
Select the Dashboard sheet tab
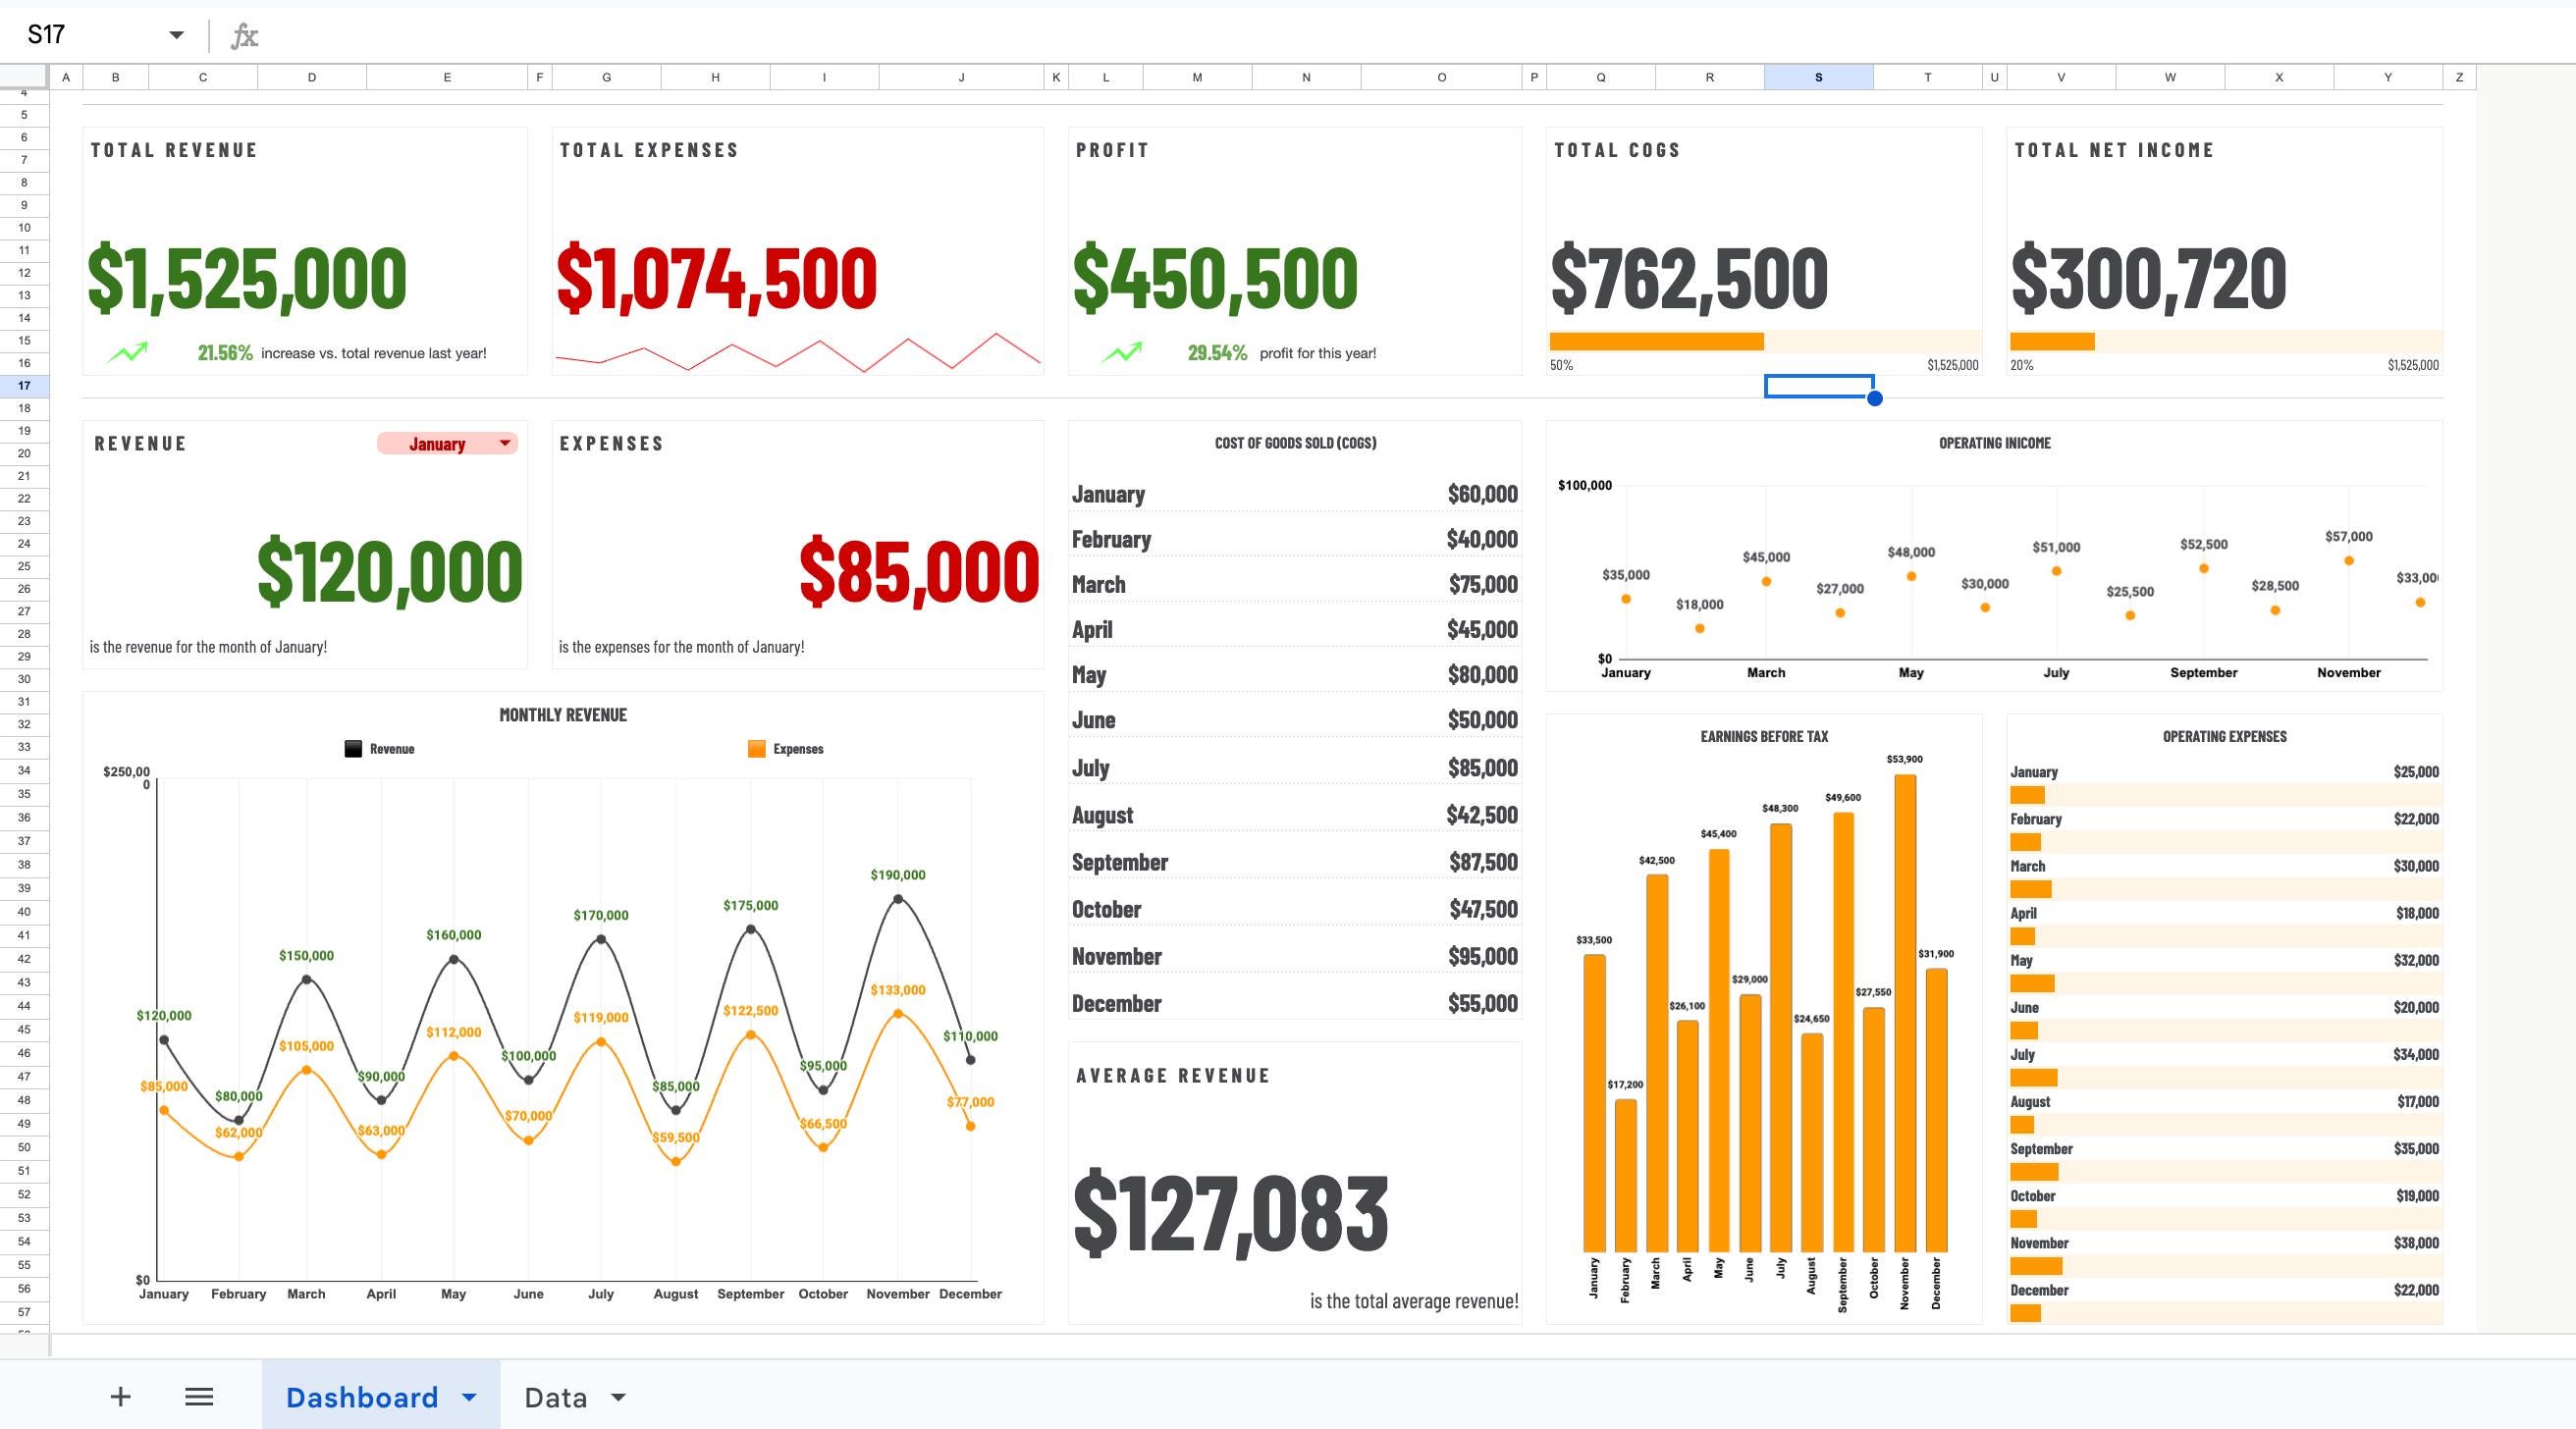tap(362, 1396)
